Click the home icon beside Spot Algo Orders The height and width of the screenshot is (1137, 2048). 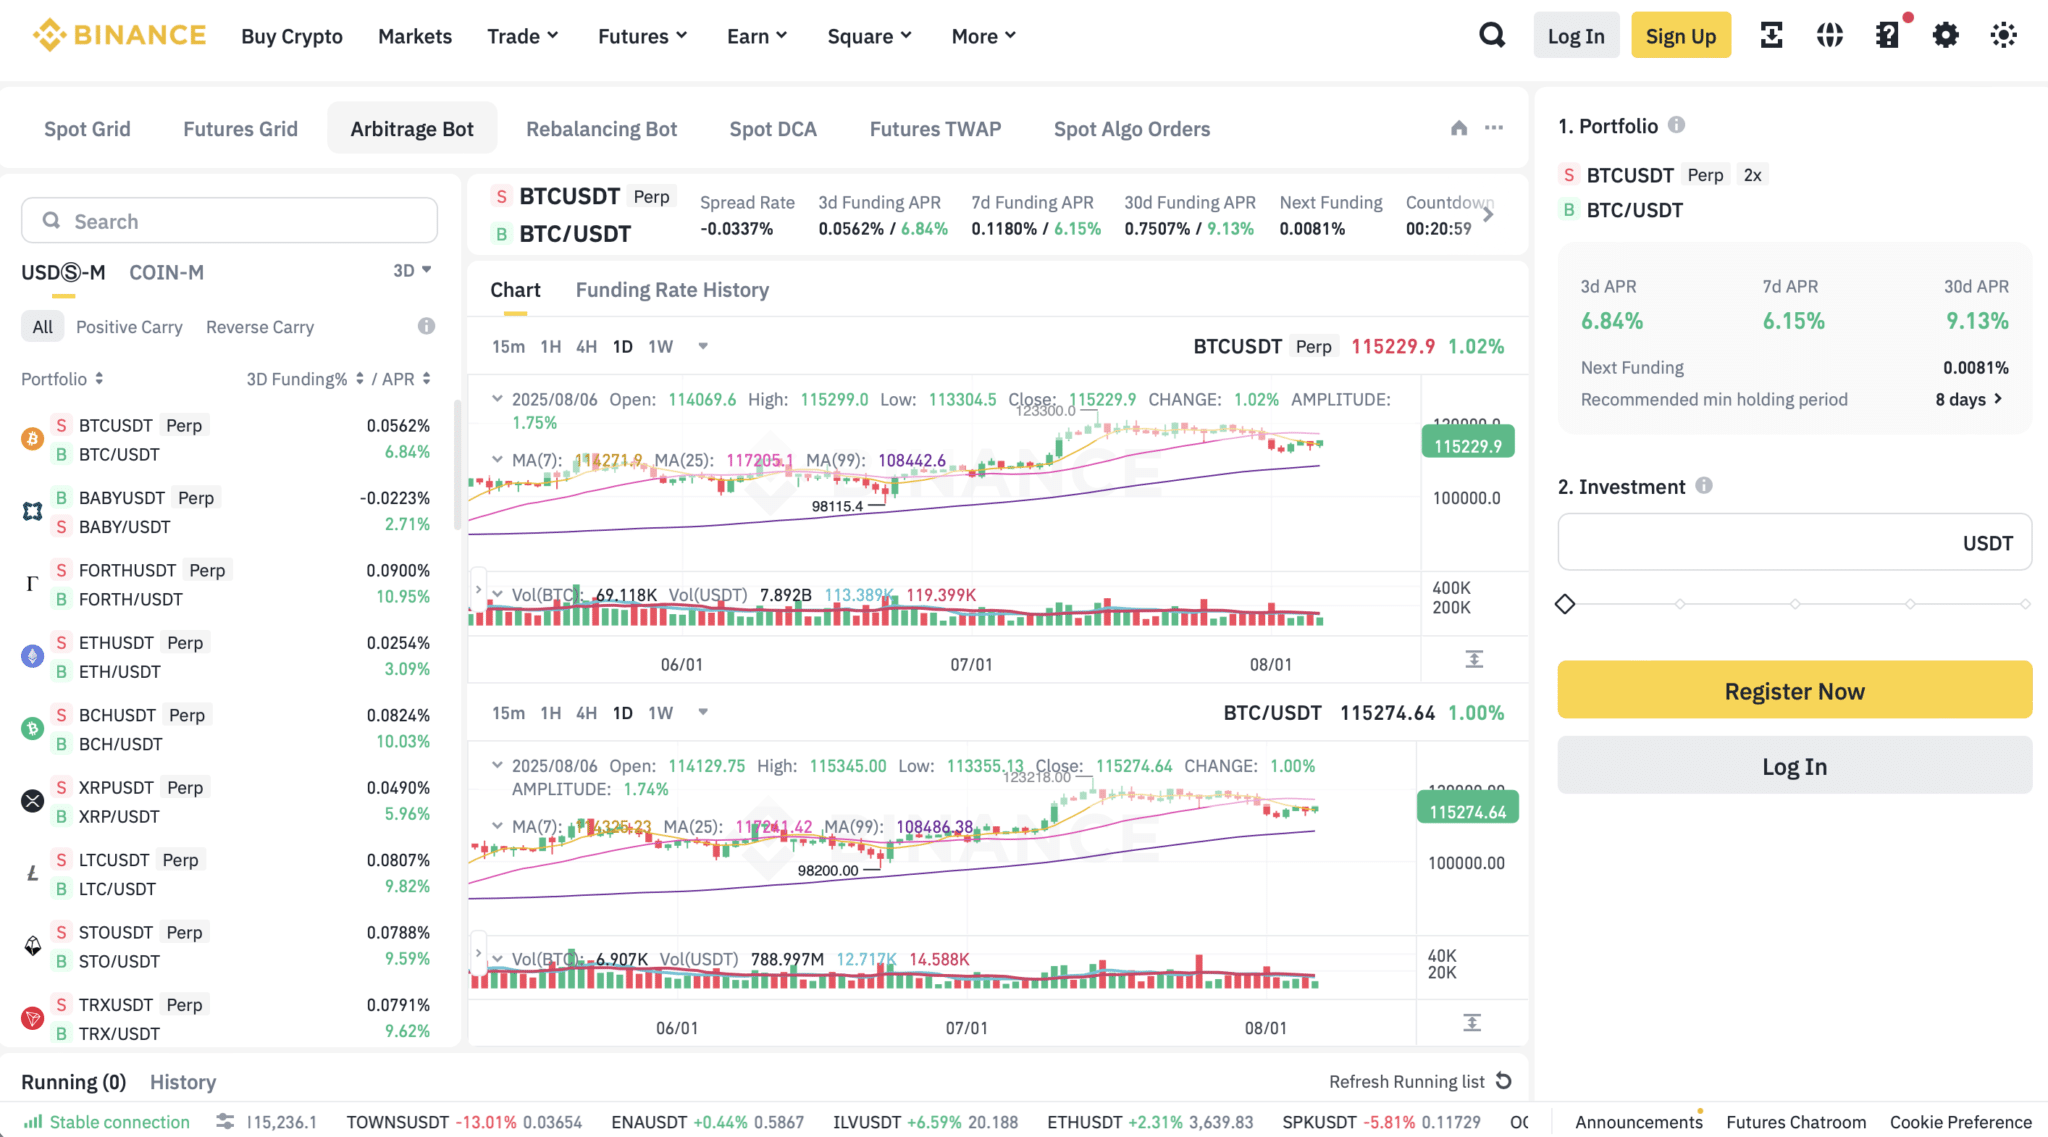tap(1459, 128)
